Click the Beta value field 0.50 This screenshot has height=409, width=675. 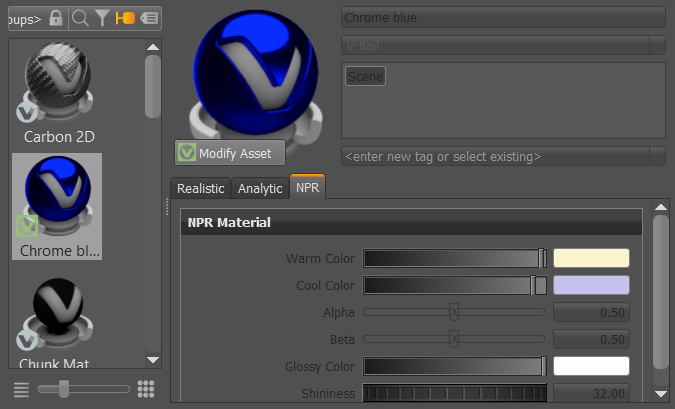point(591,339)
